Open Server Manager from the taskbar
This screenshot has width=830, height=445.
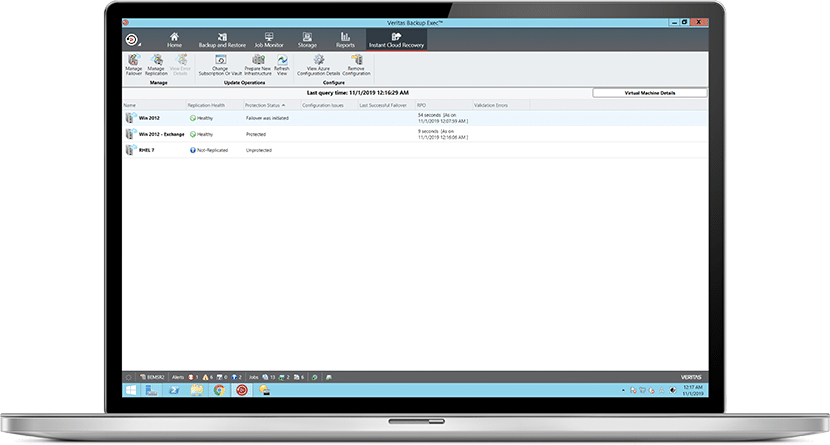tap(151, 390)
